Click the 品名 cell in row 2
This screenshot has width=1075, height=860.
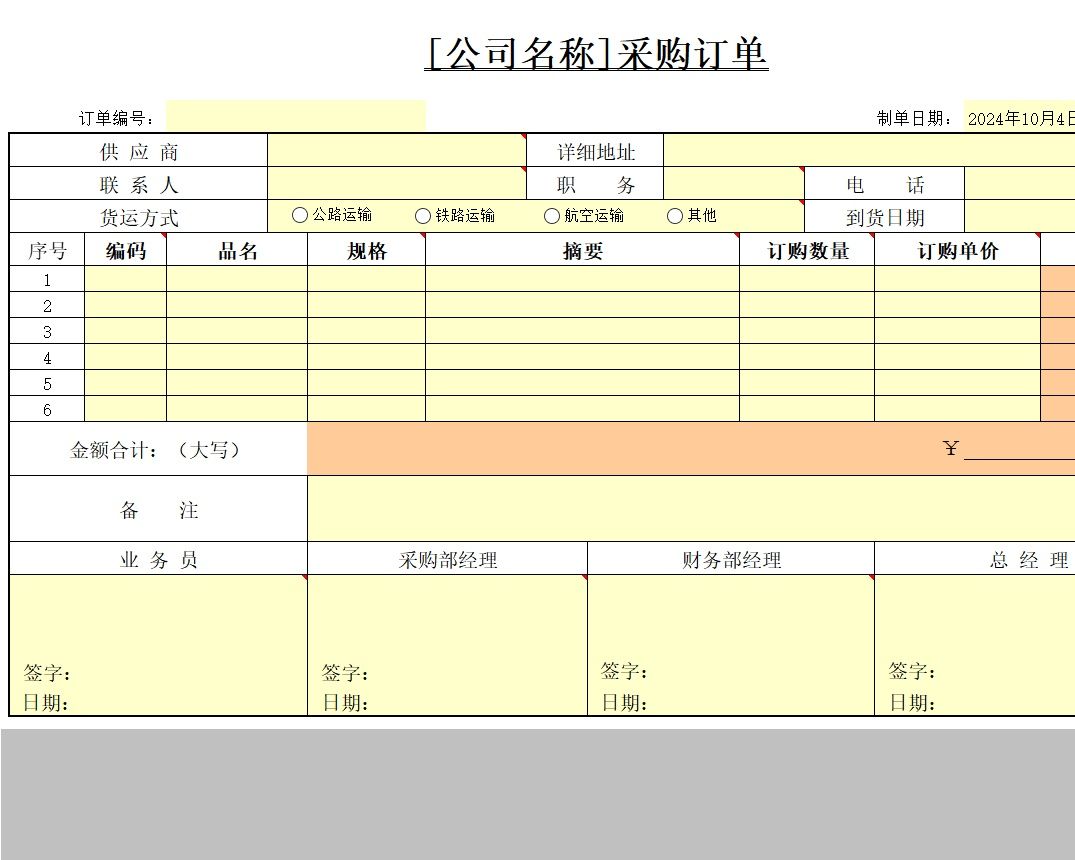pyautogui.click(x=234, y=307)
